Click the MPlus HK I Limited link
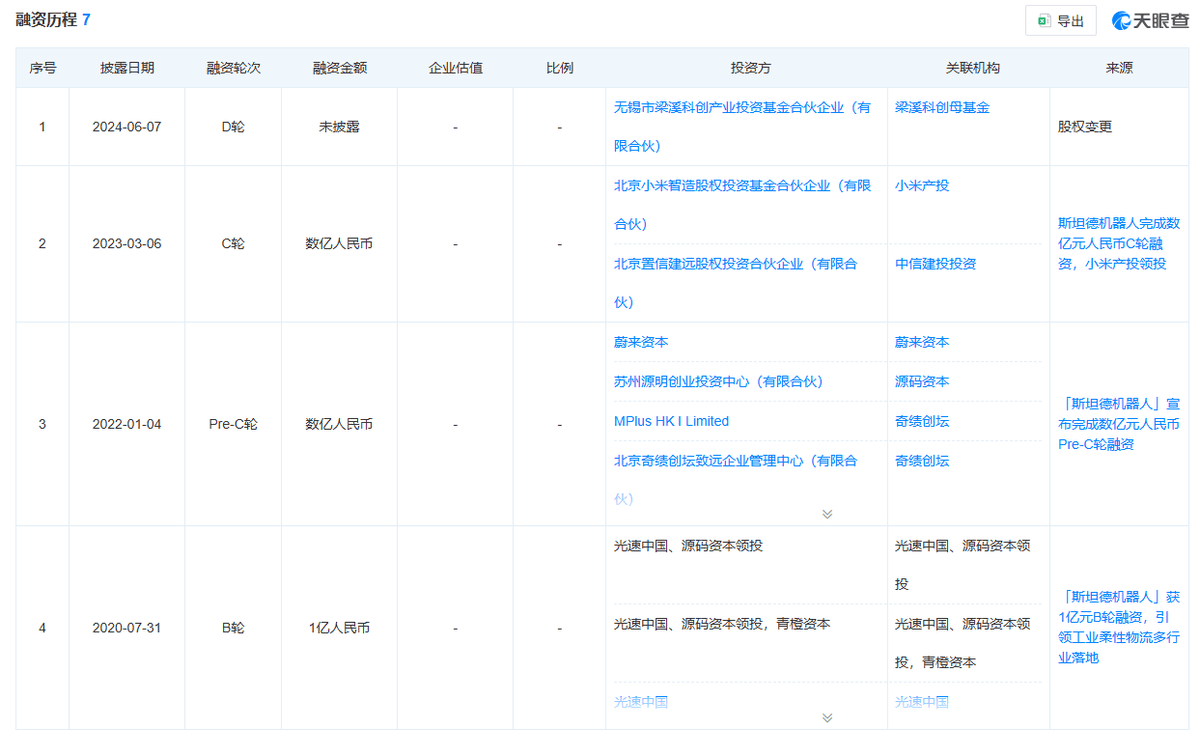This screenshot has width=1200, height=730. point(671,421)
